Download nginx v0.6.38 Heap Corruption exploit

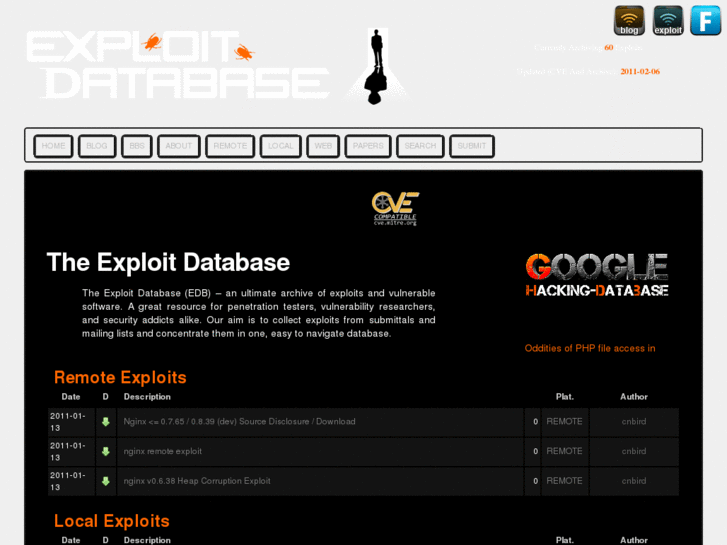click(x=106, y=481)
